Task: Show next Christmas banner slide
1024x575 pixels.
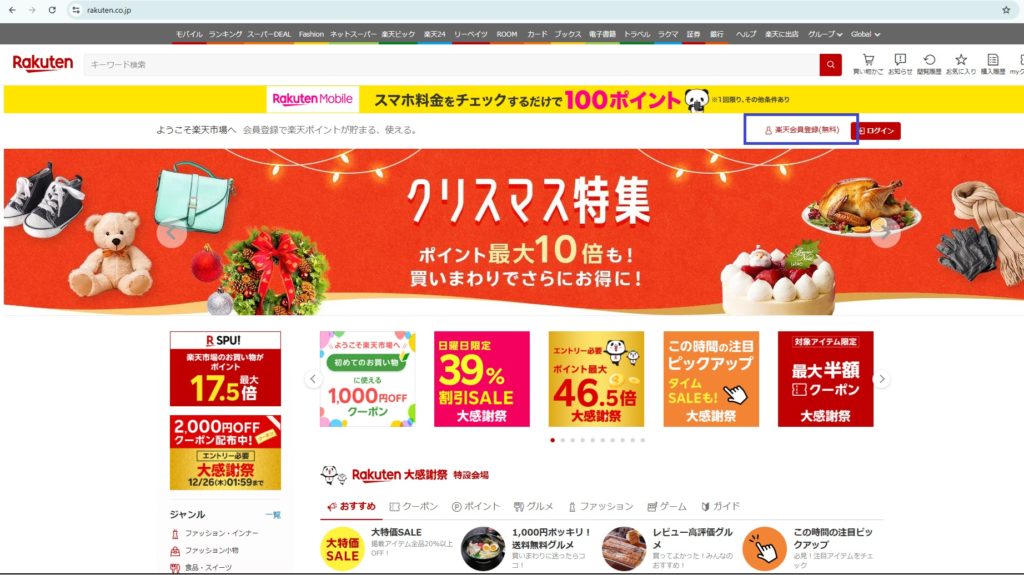Action: [x=886, y=232]
